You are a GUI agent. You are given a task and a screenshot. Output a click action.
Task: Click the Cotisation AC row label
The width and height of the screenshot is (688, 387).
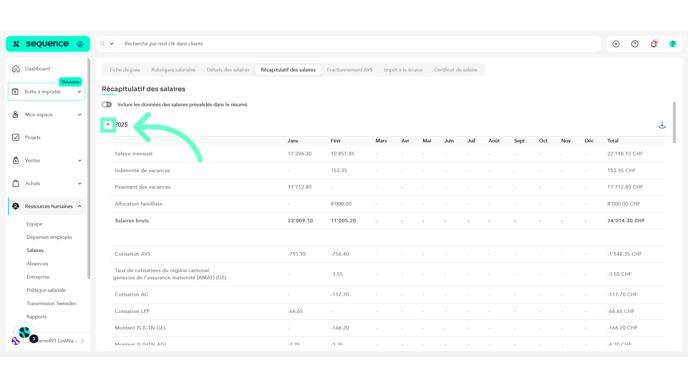(131, 294)
